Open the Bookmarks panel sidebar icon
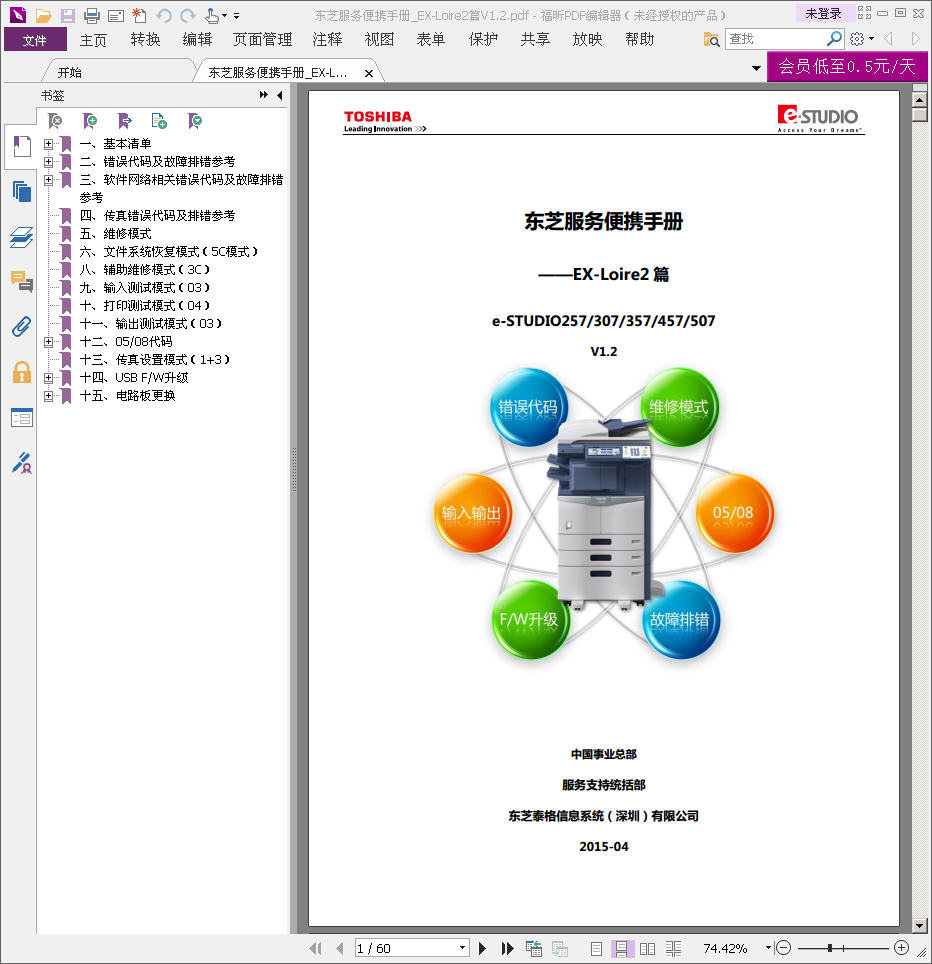Viewport: 932px width, 964px height. [22, 147]
